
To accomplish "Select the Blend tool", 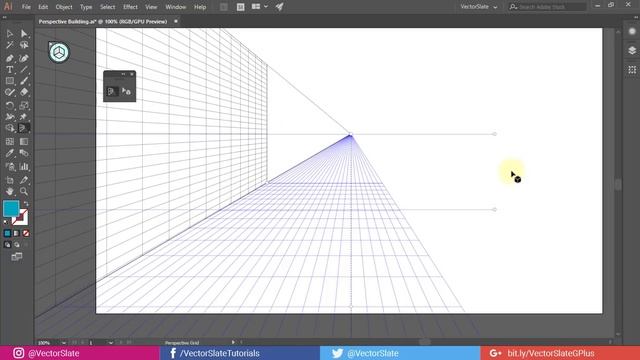I will click(x=24, y=153).
